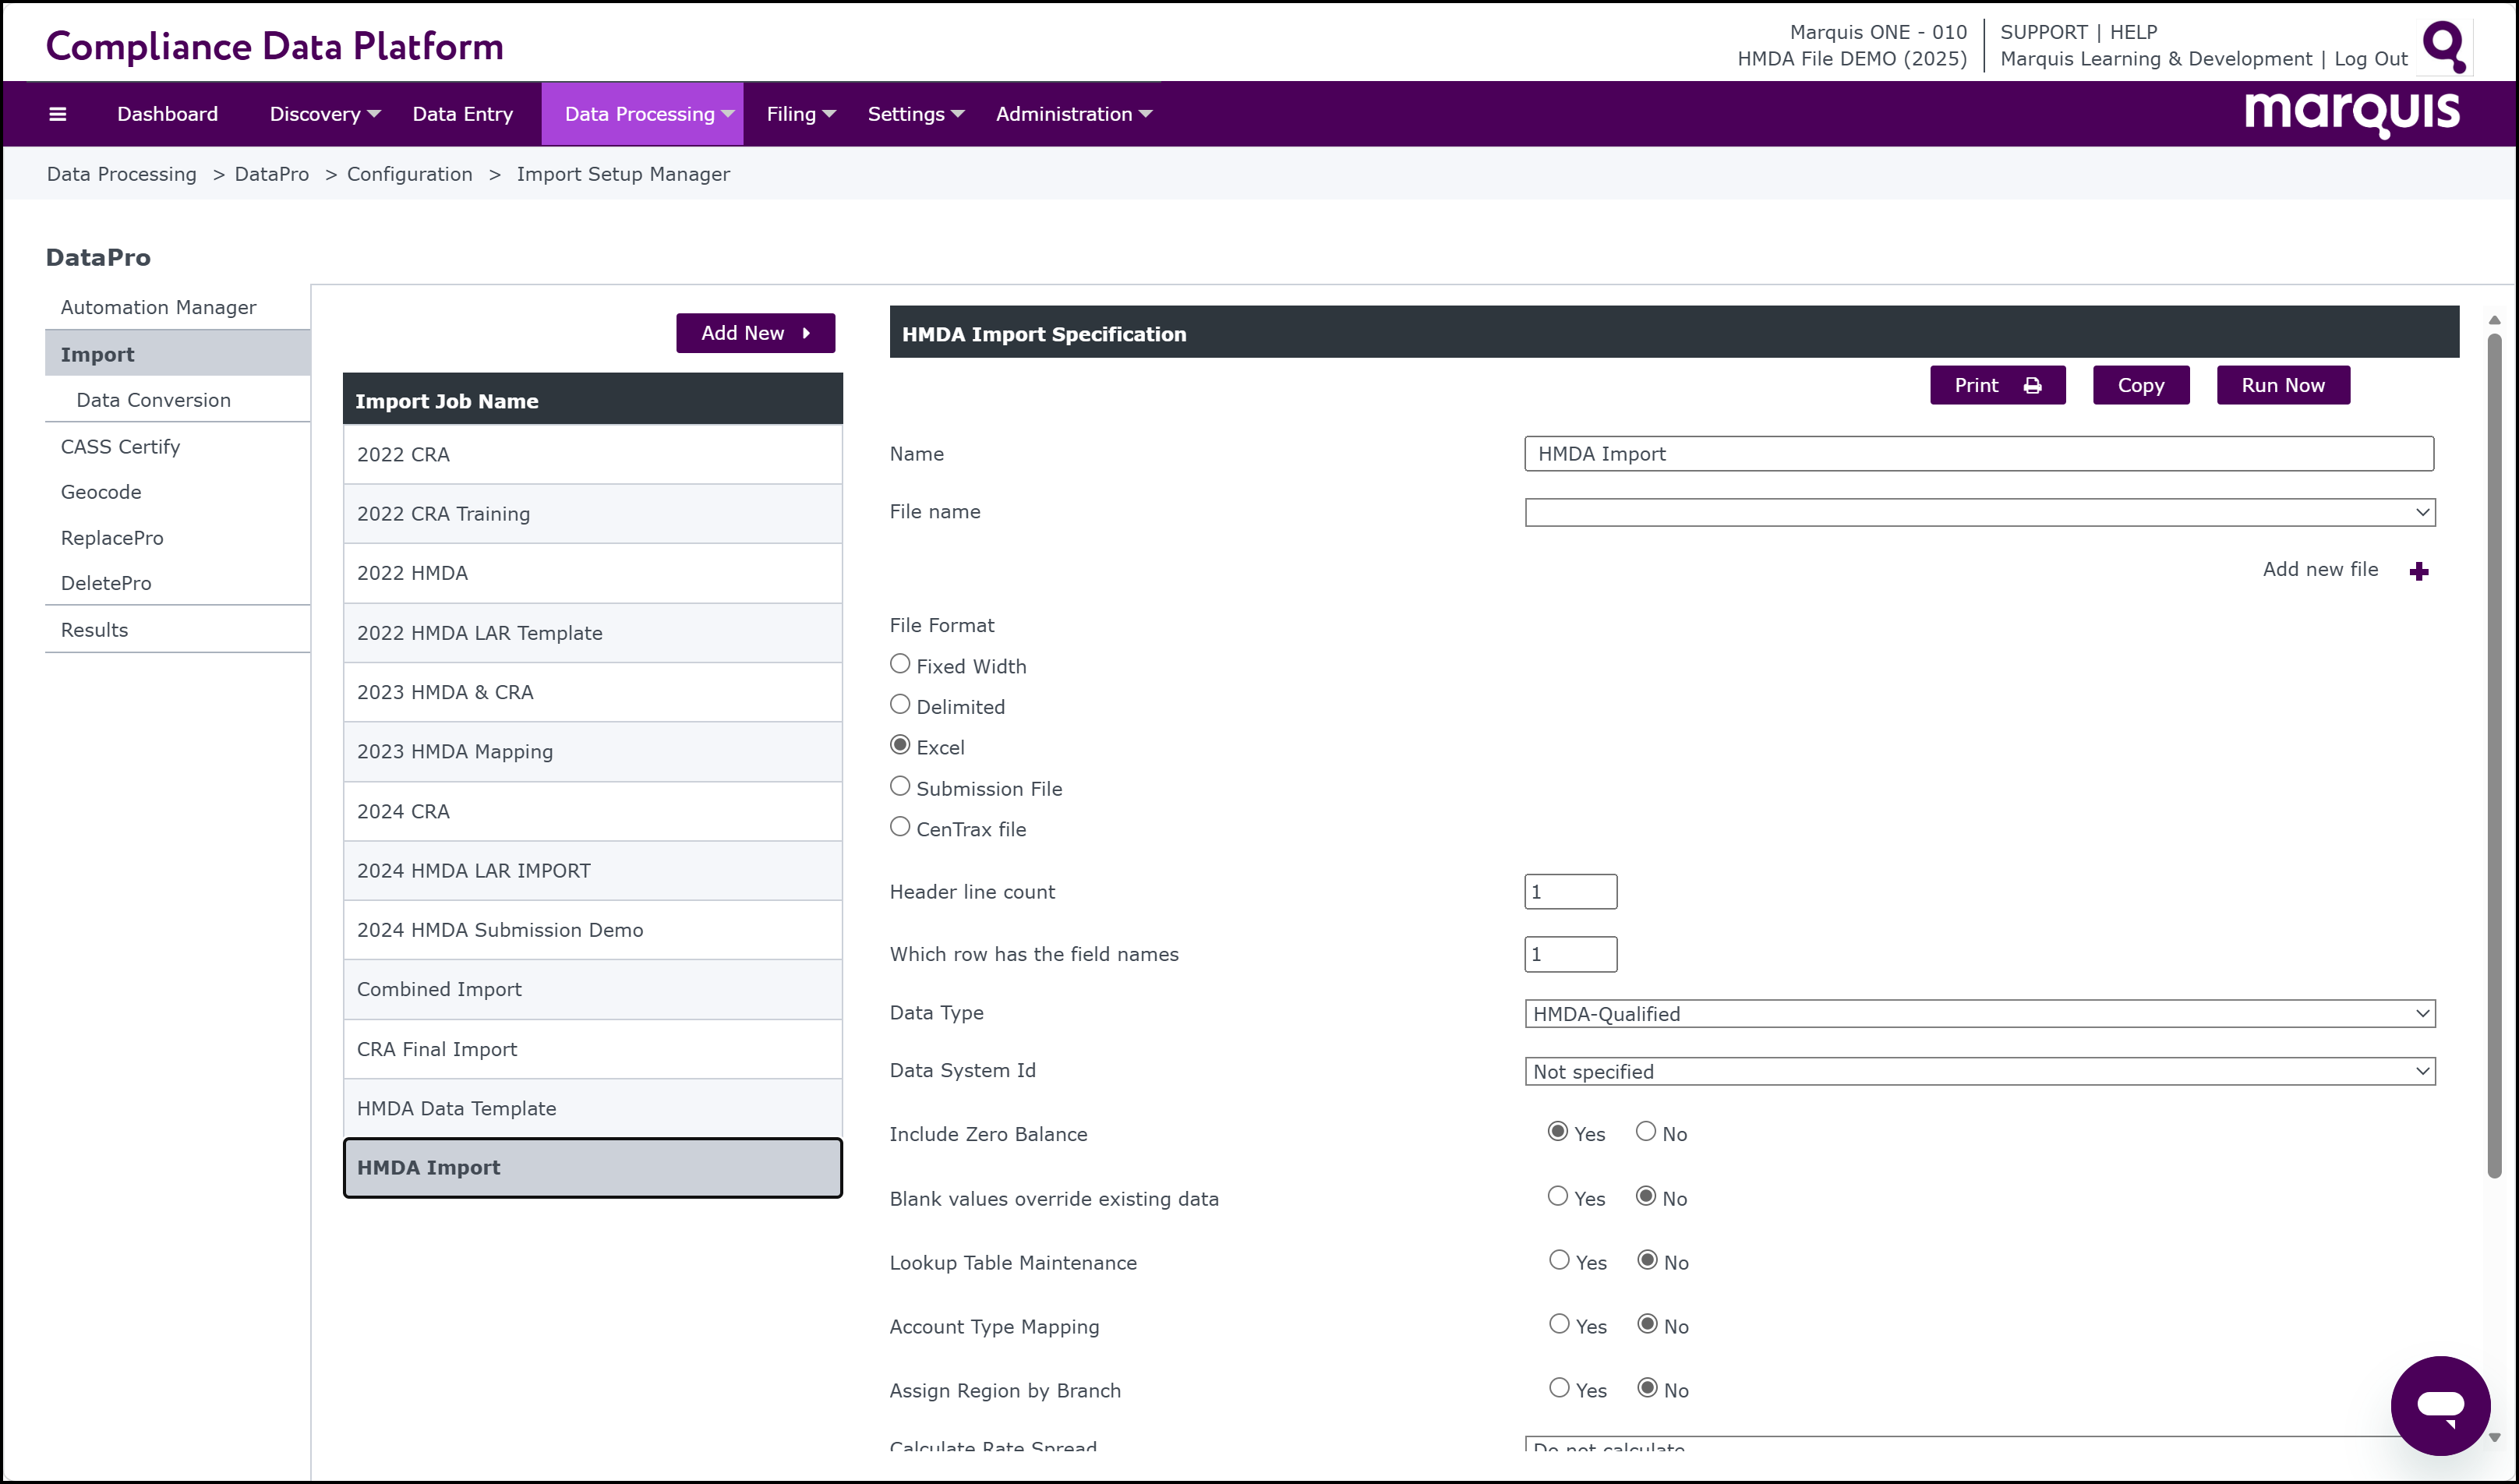Select the 2024 HMDA Submission Demo job
This screenshot has width=2519, height=1484.
tap(592, 930)
